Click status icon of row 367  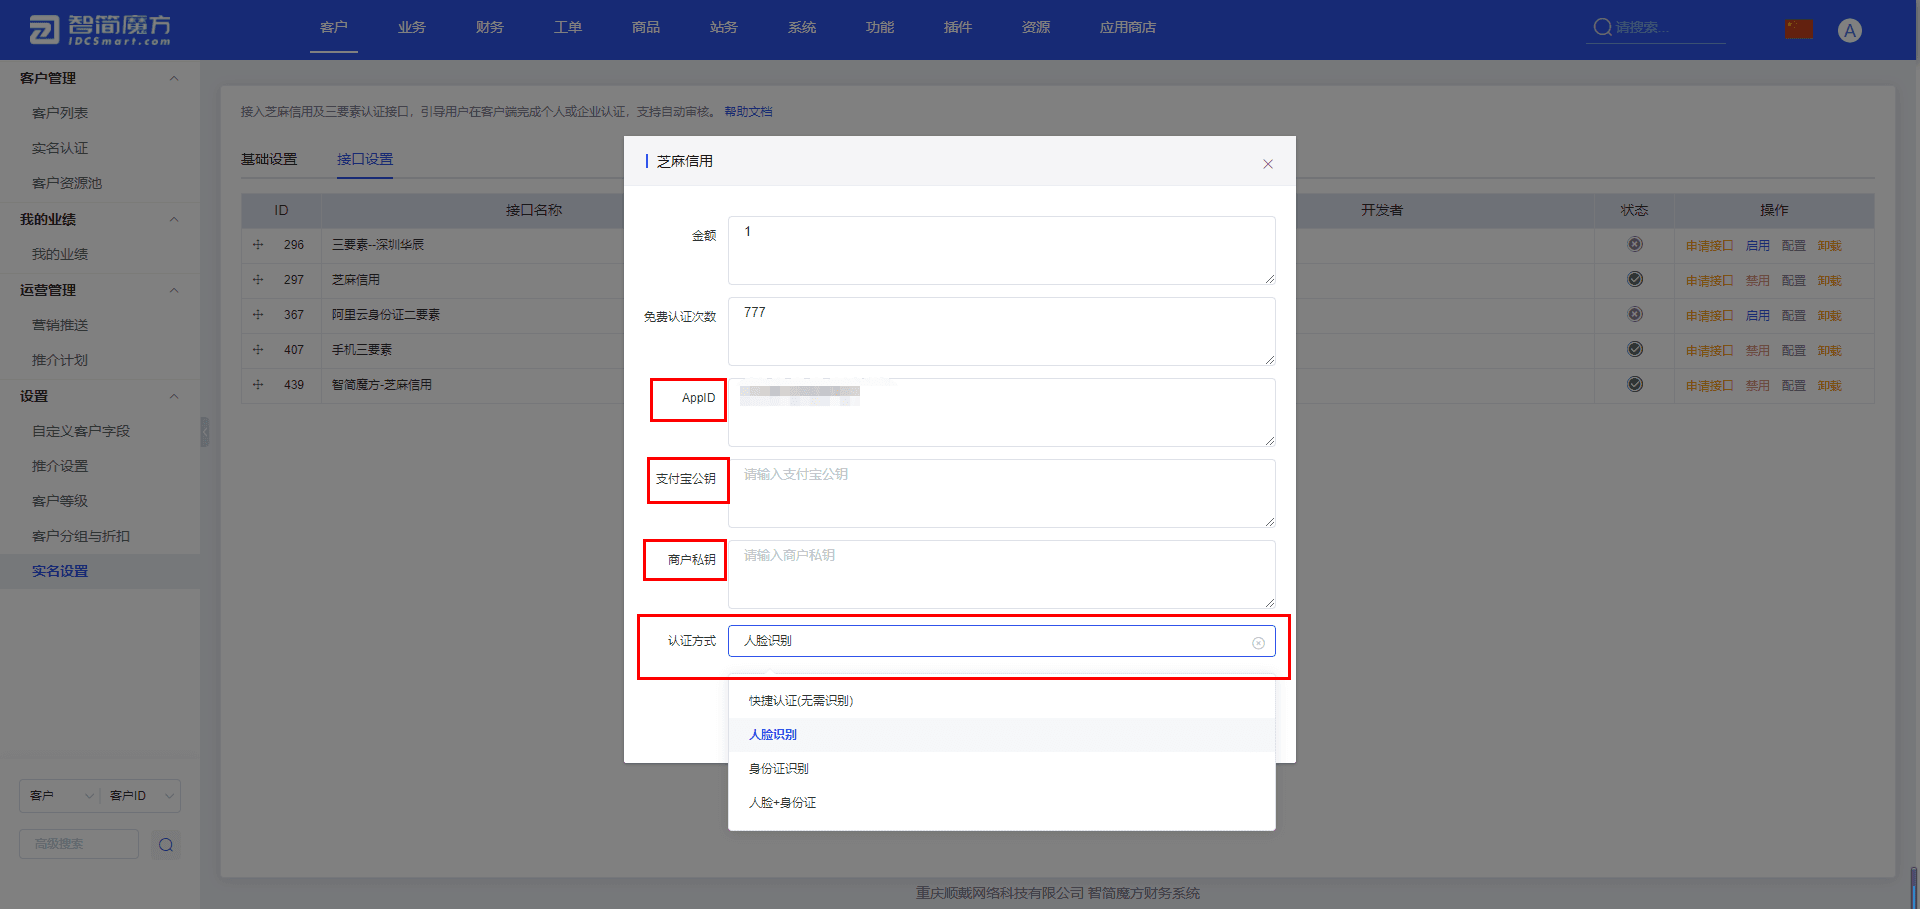1635,314
